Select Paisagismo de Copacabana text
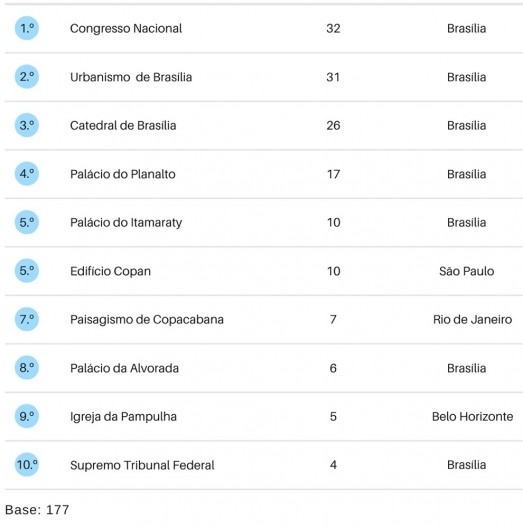Image resolution: width=523 pixels, height=528 pixels. coord(147,320)
